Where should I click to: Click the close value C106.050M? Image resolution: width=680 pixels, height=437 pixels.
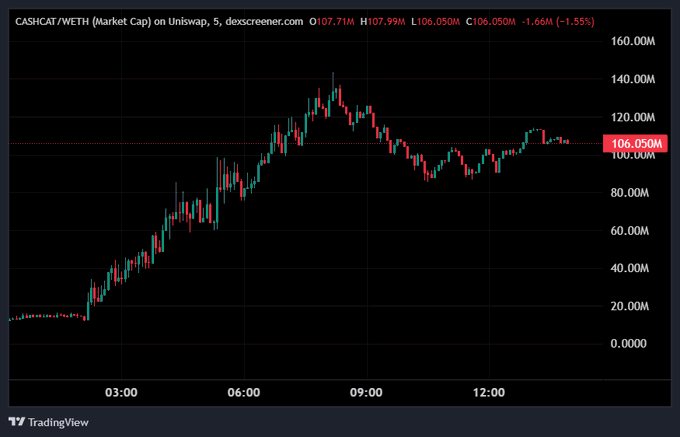[x=490, y=22]
